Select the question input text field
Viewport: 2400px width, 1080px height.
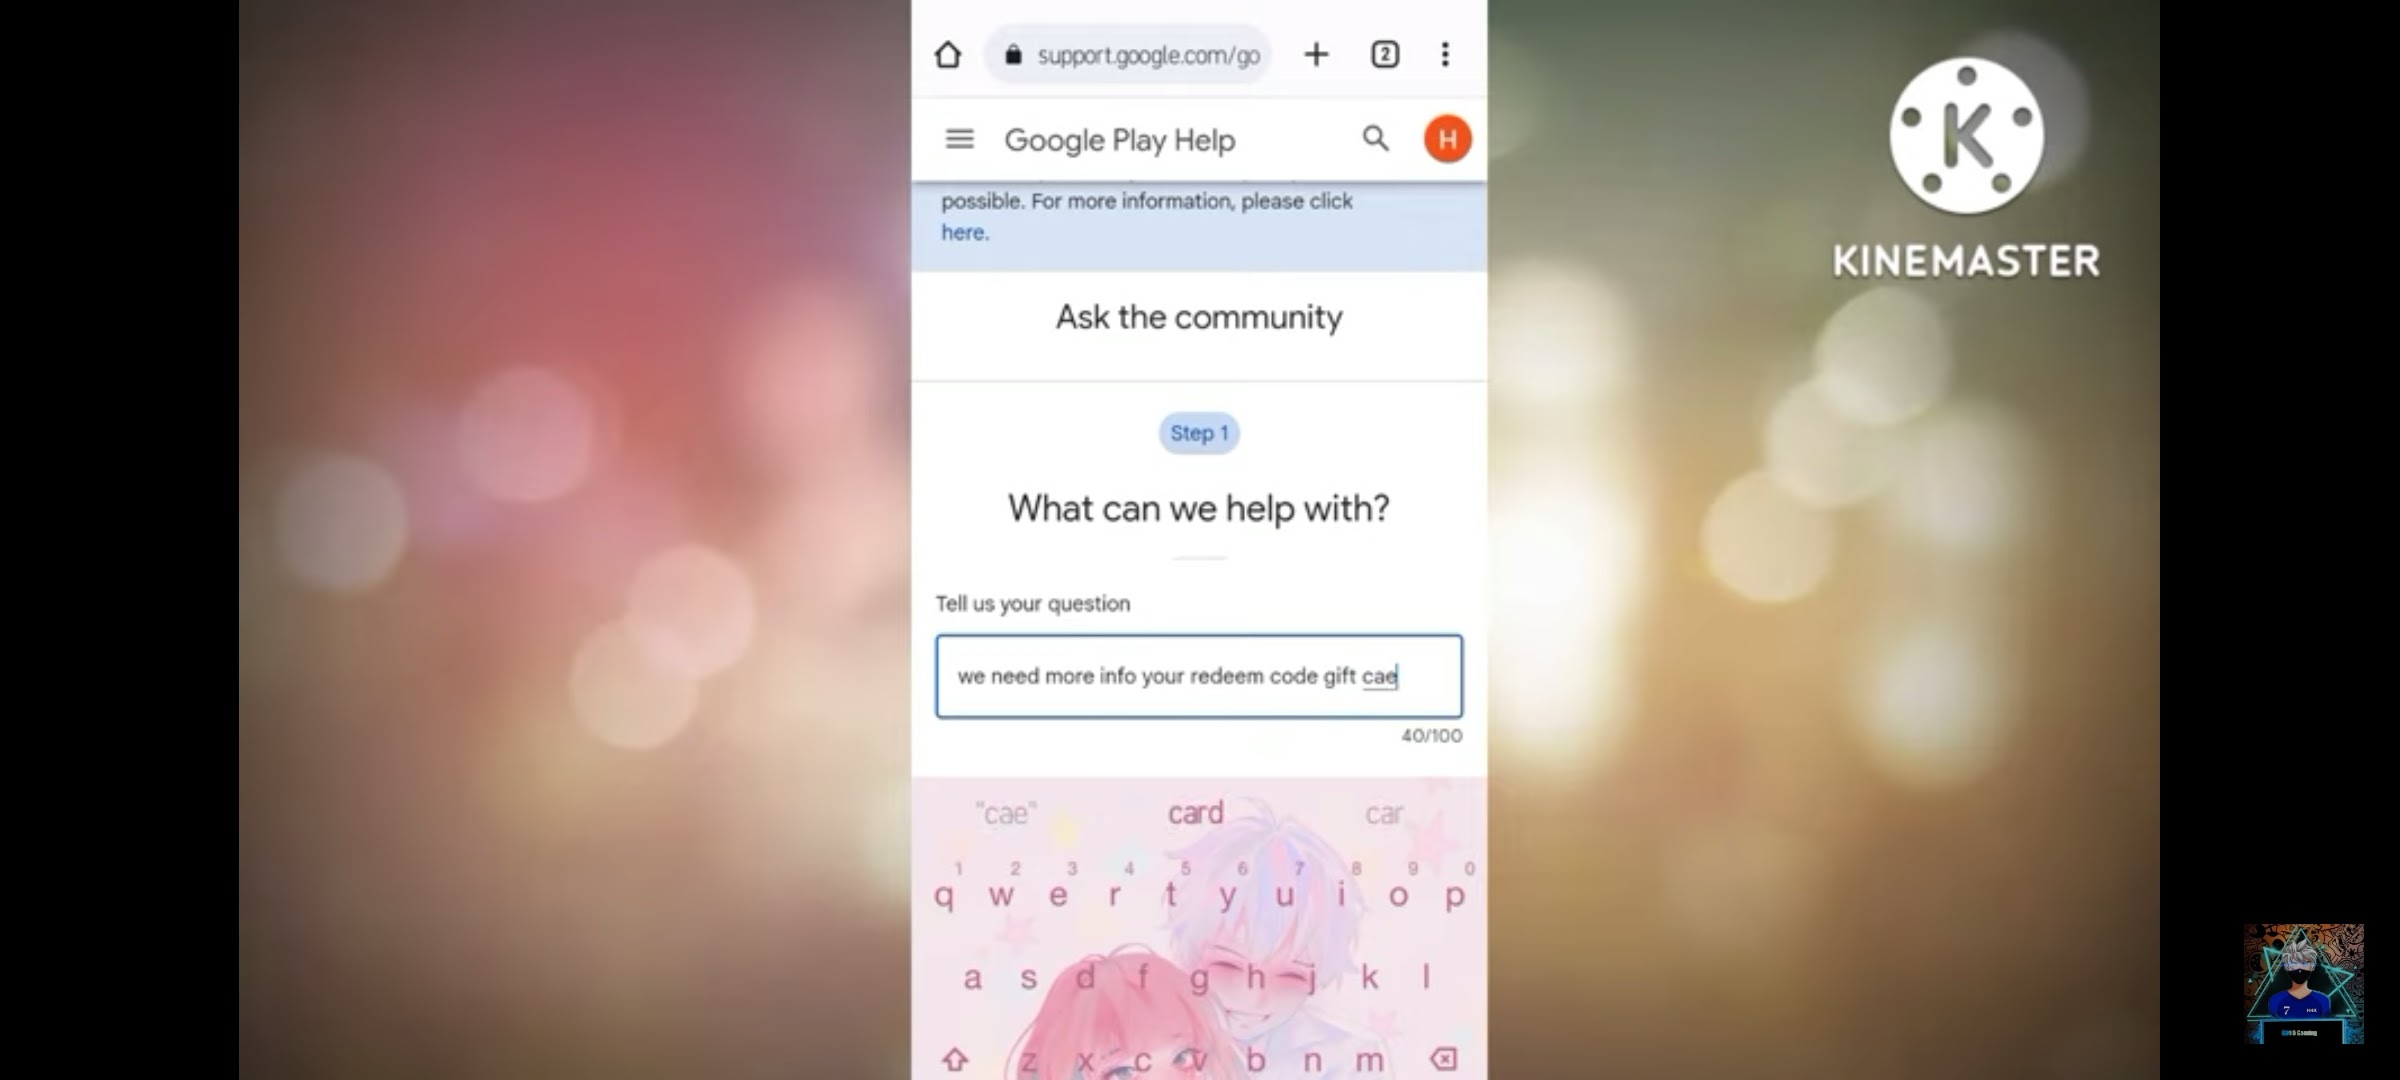pyautogui.click(x=1198, y=676)
